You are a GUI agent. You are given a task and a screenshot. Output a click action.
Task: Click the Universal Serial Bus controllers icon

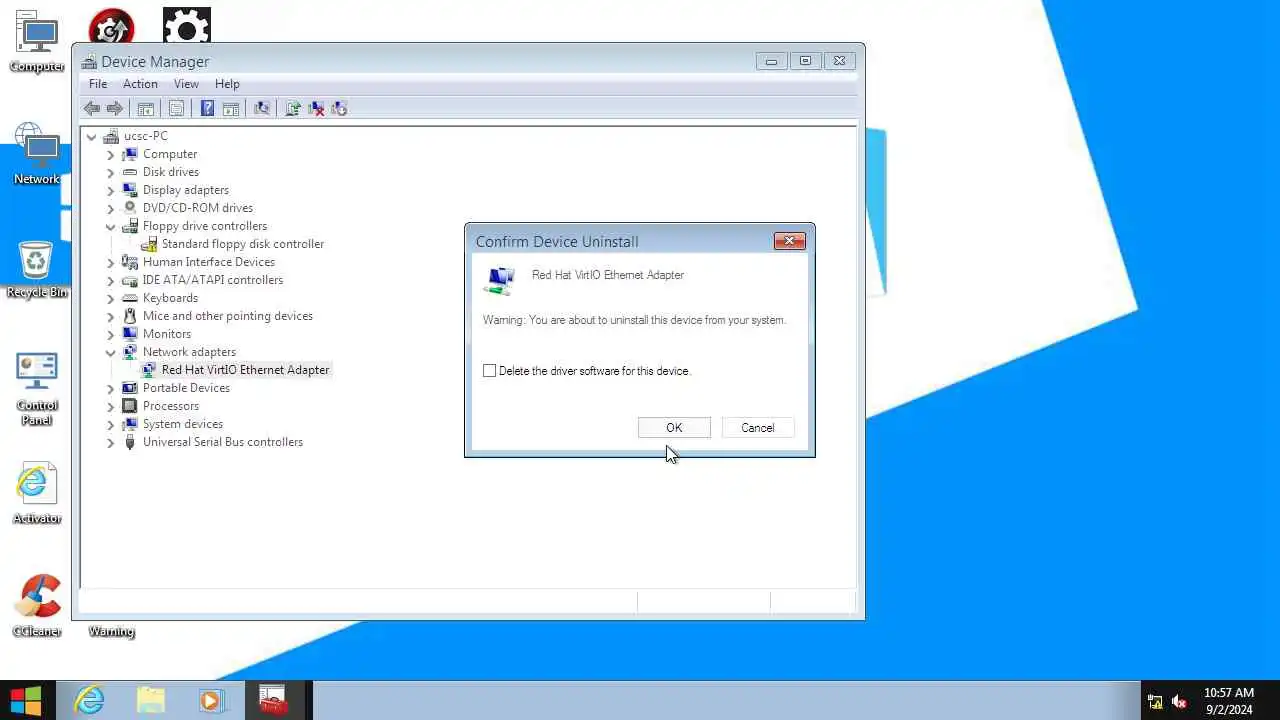pyautogui.click(x=129, y=442)
